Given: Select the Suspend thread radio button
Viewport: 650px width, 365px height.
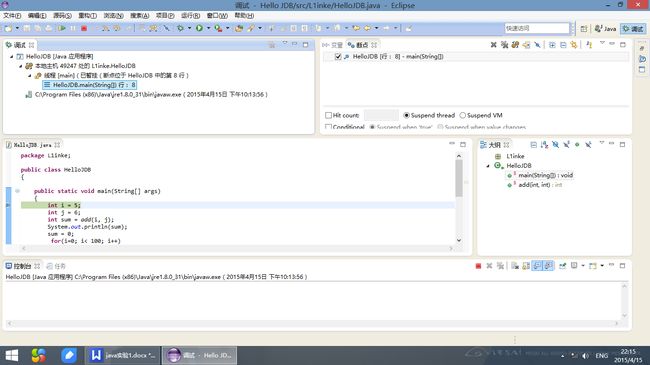Looking at the screenshot, I should point(406,115).
